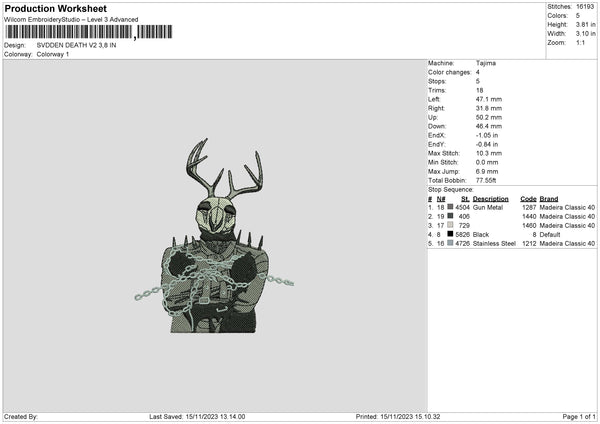Screen dimensions: 600x424
Task: Click the 'Created By:' footer label
Action: (x=21, y=417)
